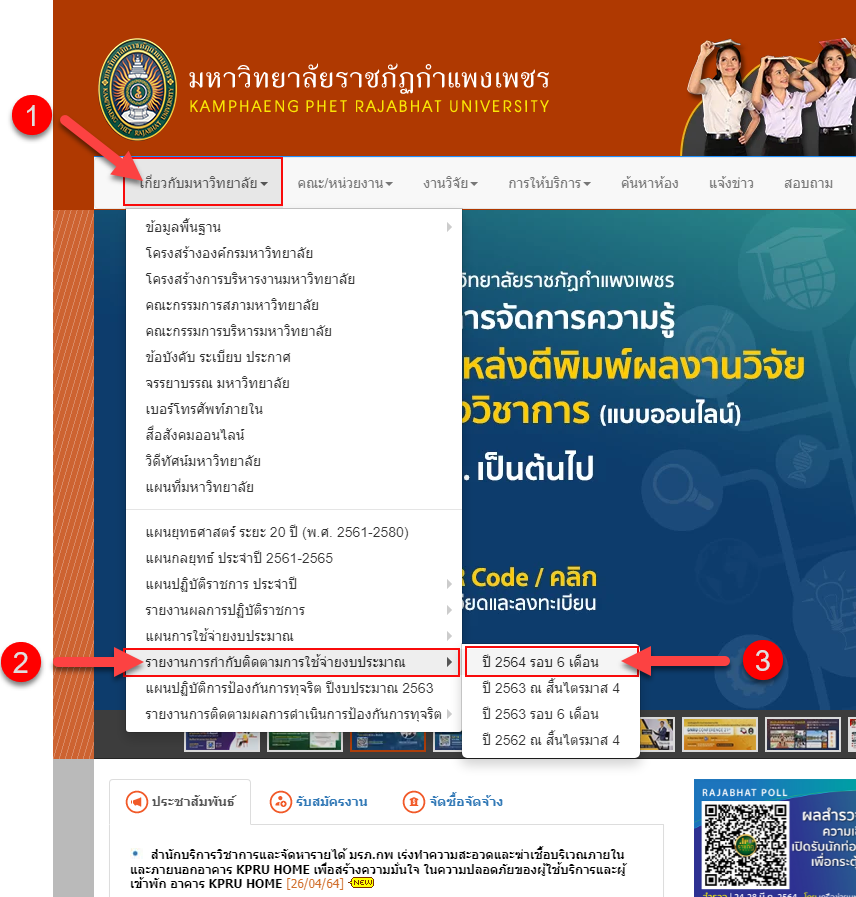Screen dimensions: 856x897
Task: Click the megaphone icon beside ประชาสัมพันธ์
Action: pos(137,801)
